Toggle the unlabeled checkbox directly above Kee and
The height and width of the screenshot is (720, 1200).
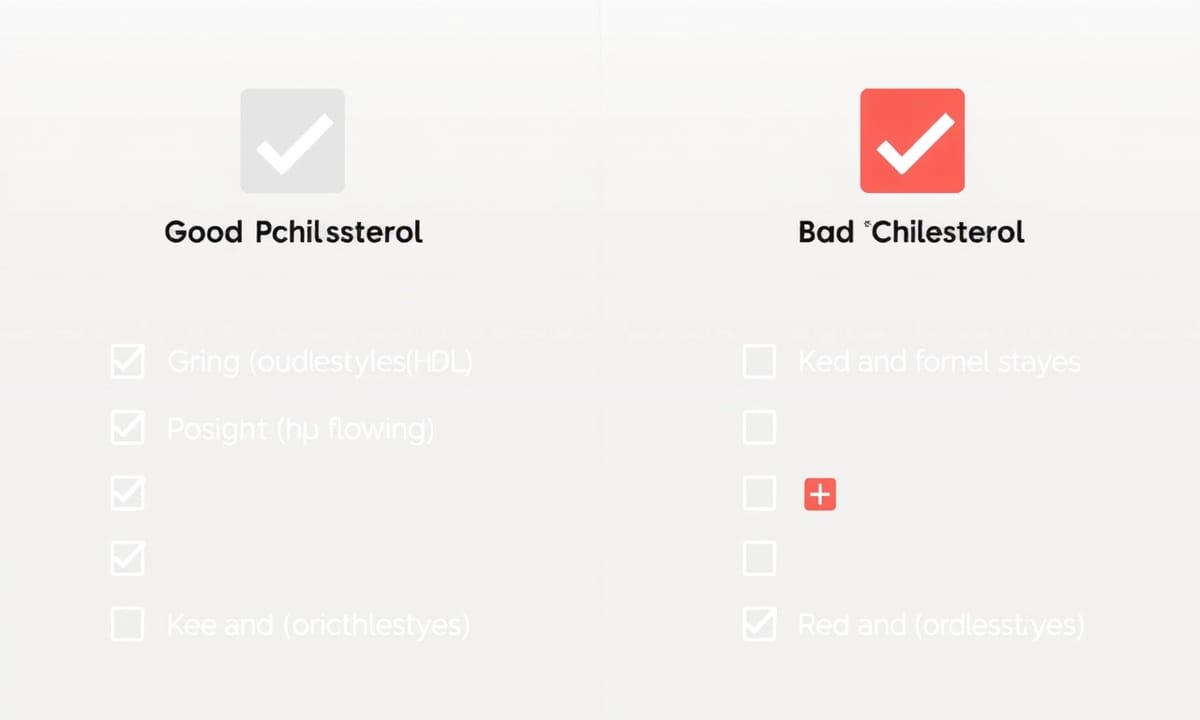pyautogui.click(x=127, y=559)
